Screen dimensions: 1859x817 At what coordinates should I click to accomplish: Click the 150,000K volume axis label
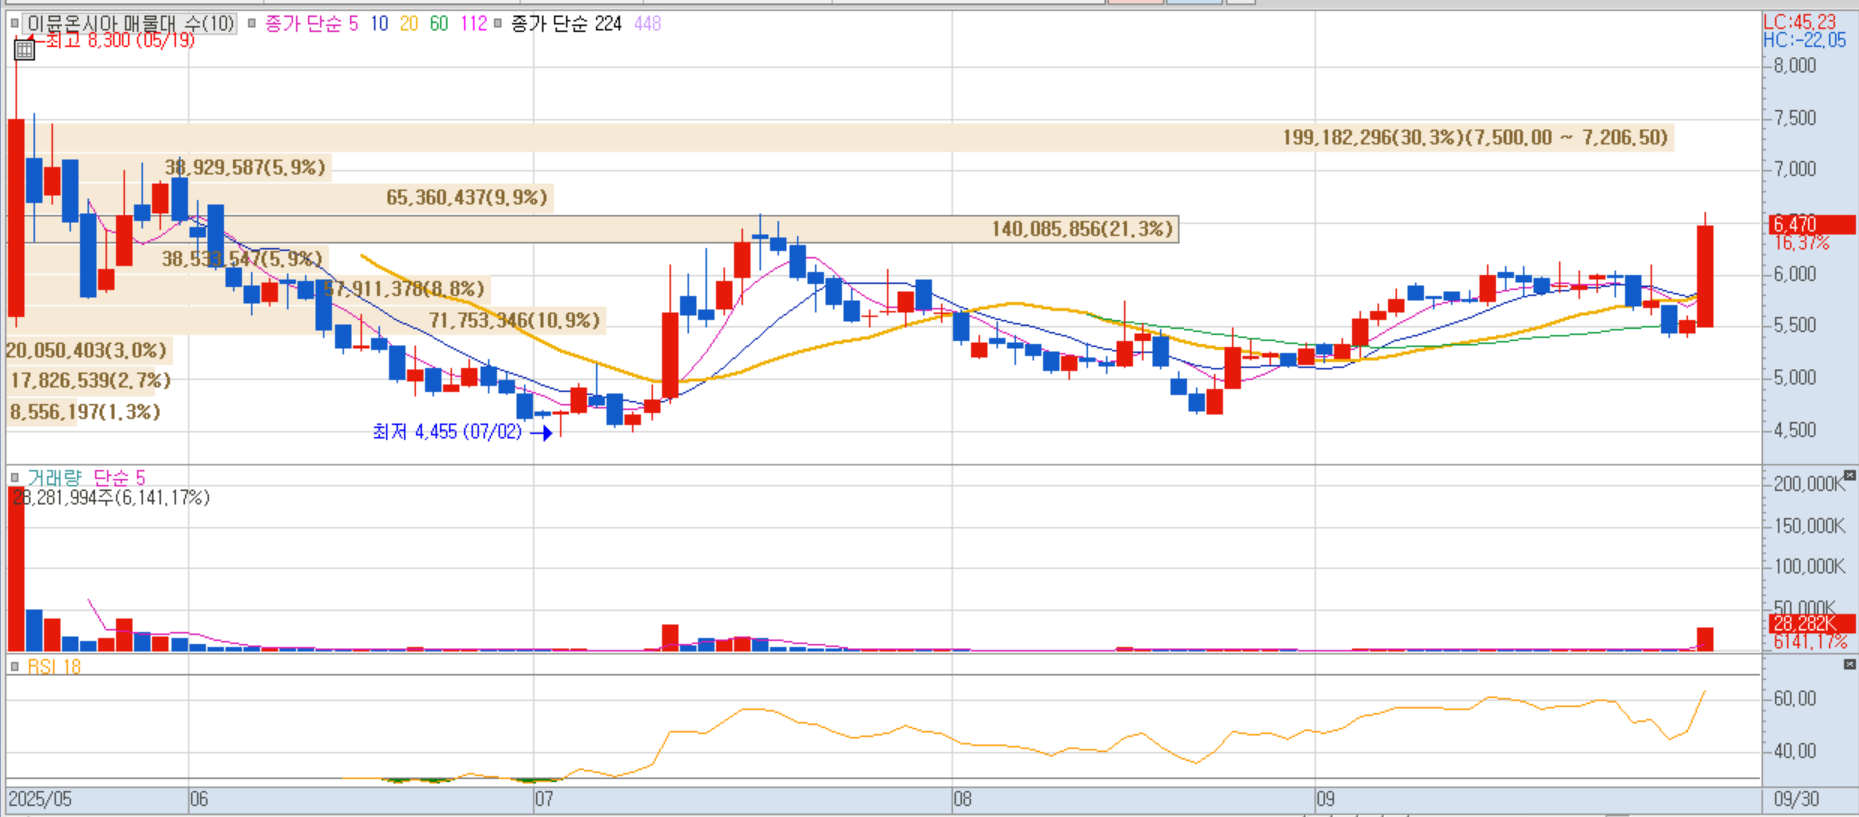1809,526
